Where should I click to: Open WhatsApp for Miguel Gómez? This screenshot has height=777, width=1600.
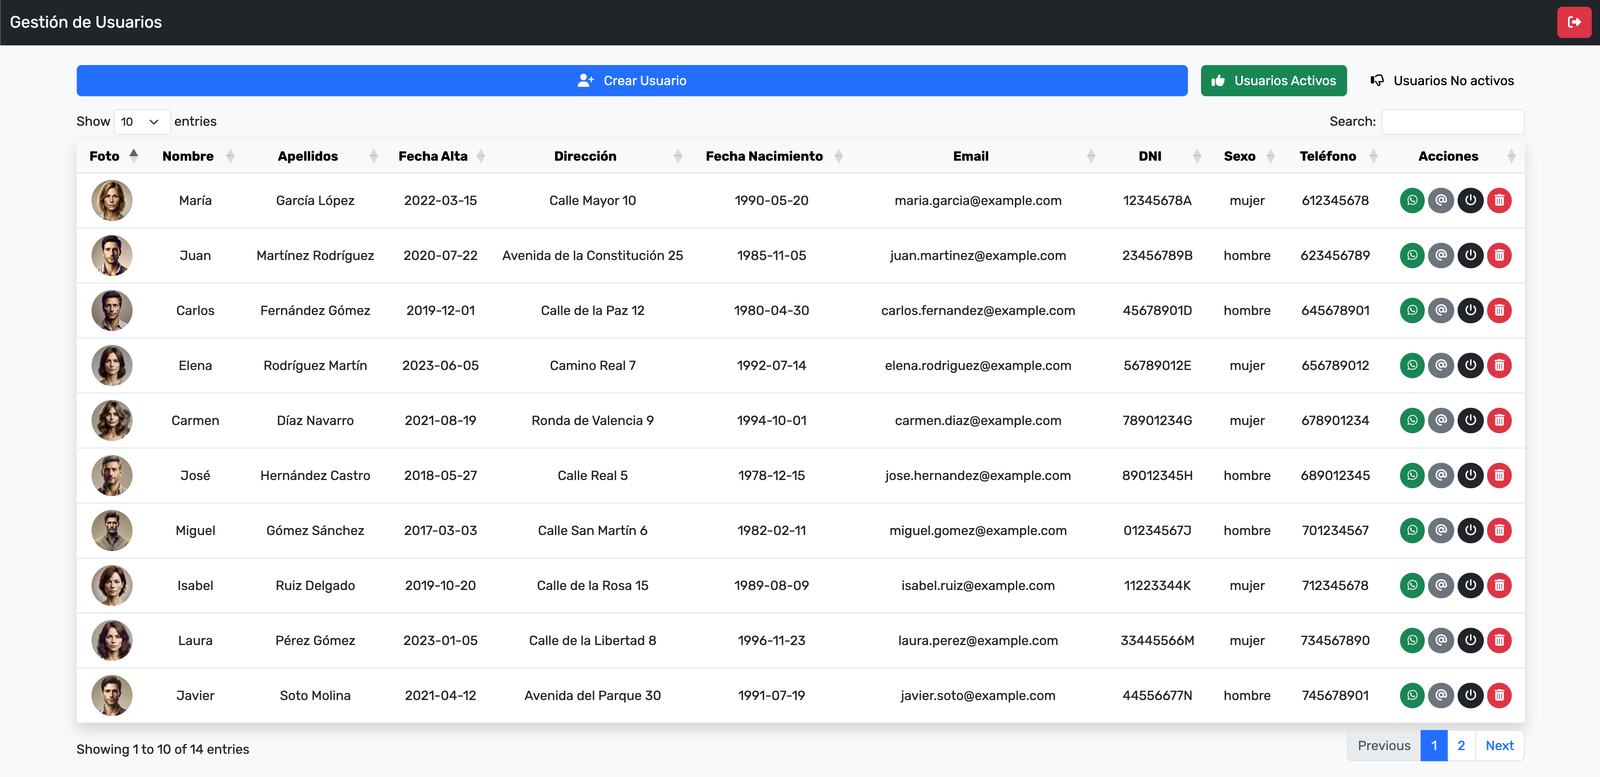tap(1412, 530)
